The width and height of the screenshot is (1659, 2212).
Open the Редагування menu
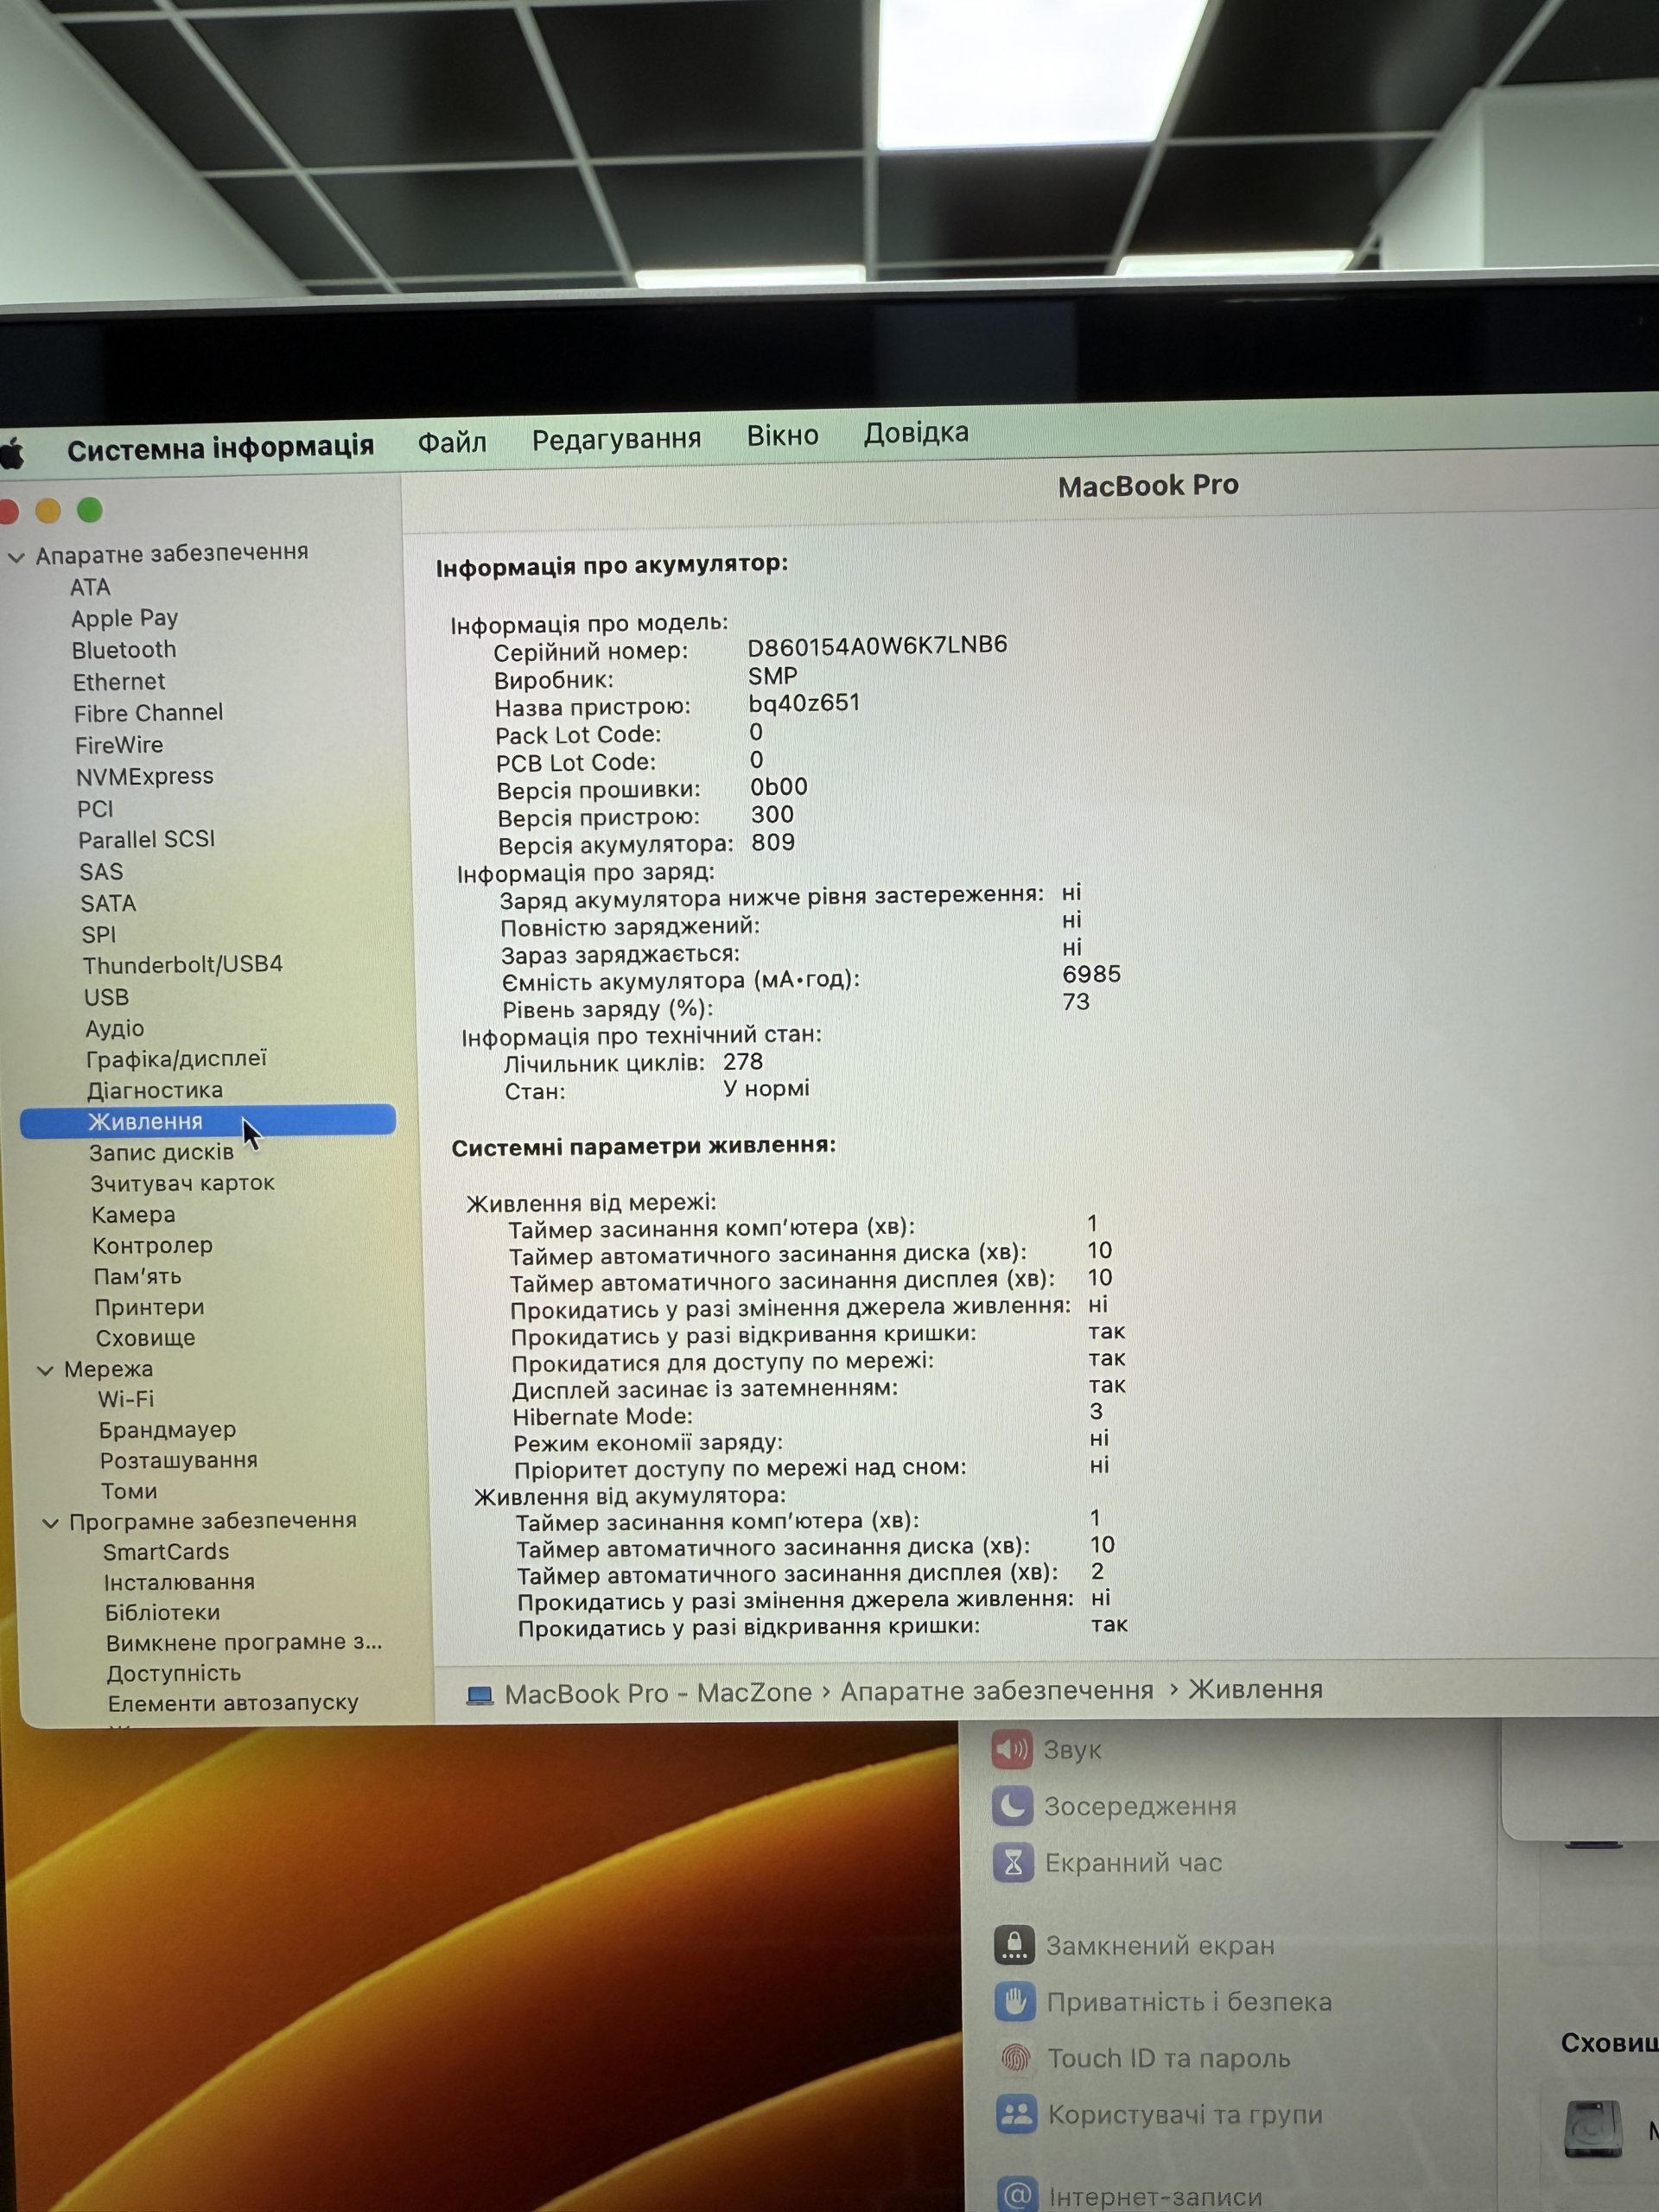pyautogui.click(x=616, y=439)
